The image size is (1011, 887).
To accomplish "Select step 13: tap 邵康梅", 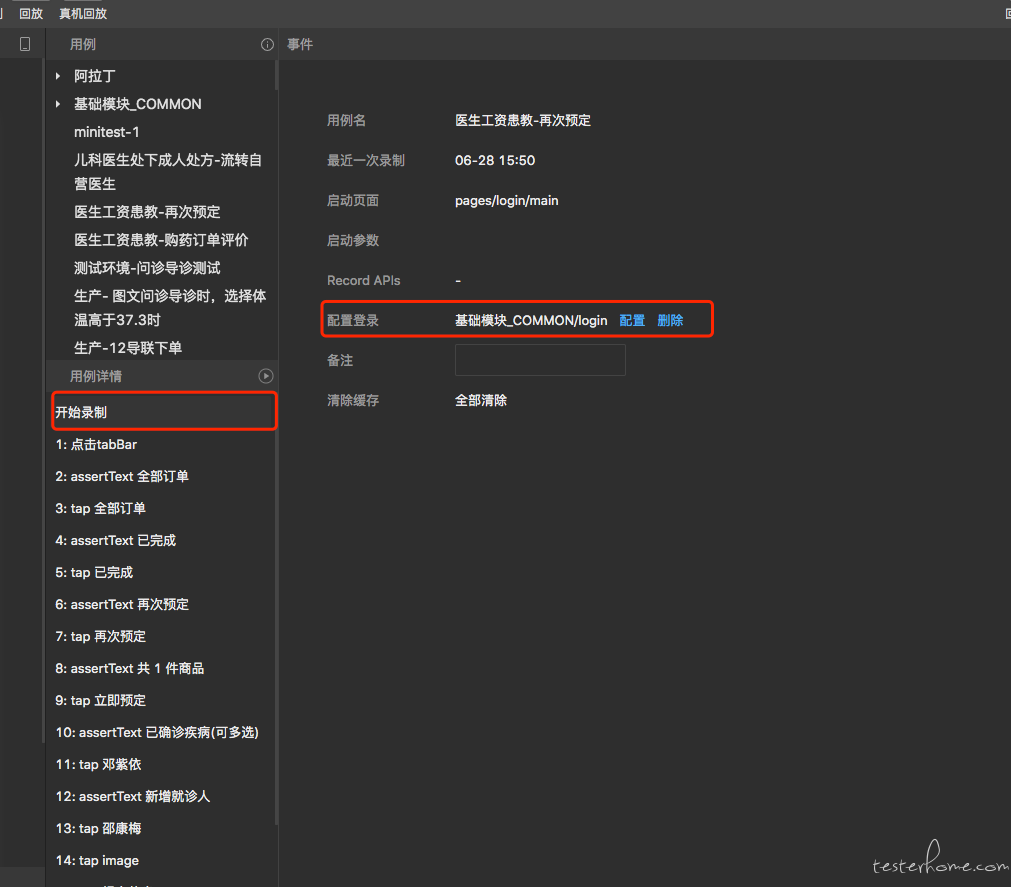I will (x=98, y=828).
